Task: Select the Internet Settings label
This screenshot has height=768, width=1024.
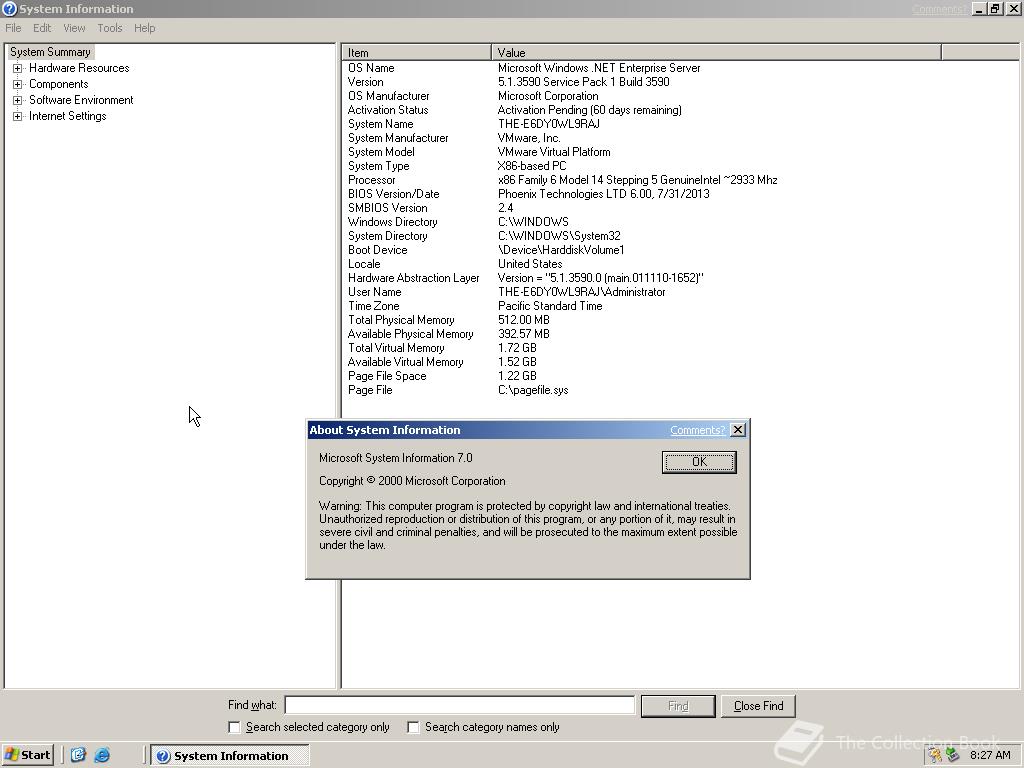Action: click(x=67, y=116)
